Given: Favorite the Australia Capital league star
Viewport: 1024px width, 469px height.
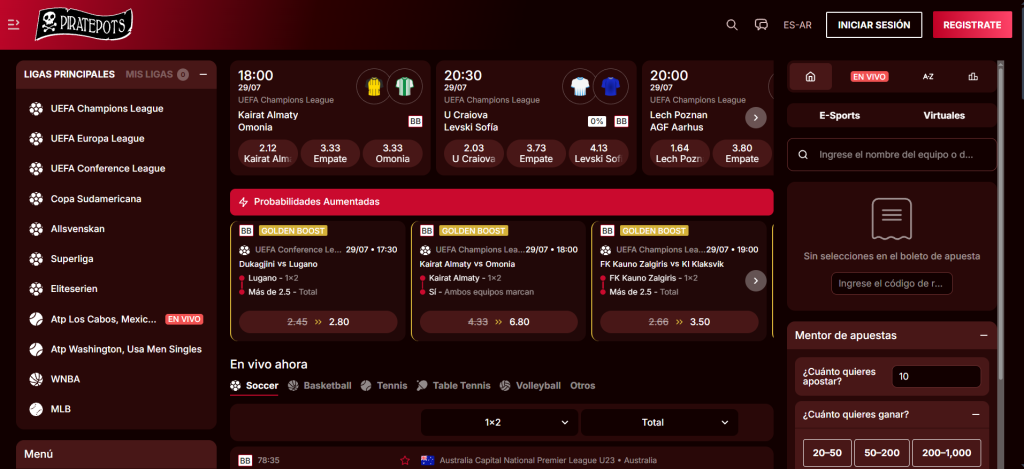Looking at the screenshot, I should point(405,461).
